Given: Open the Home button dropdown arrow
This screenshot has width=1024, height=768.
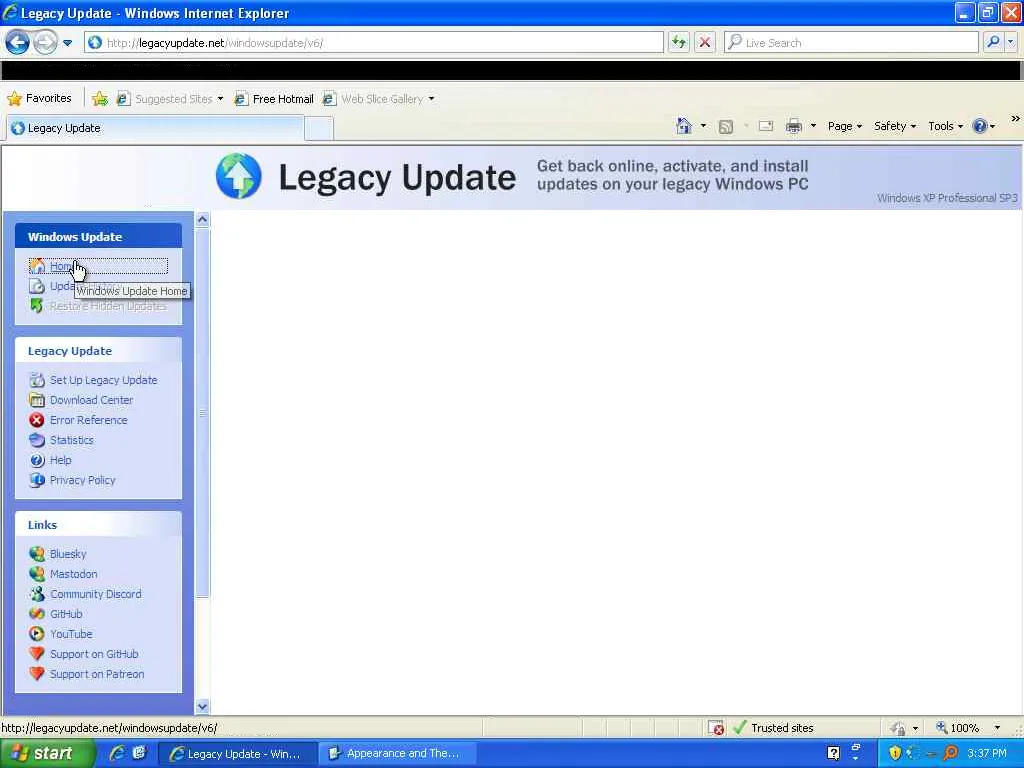Looking at the screenshot, I should (703, 126).
